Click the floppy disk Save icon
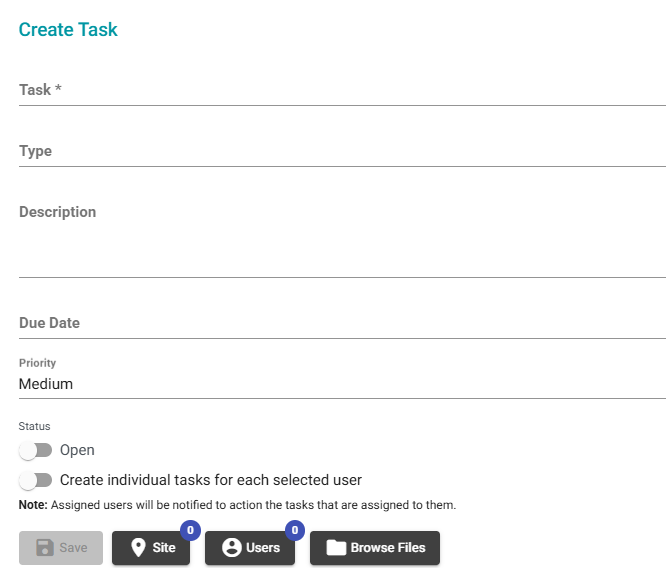Image resolution: width=666 pixels, height=581 pixels. (x=44, y=548)
